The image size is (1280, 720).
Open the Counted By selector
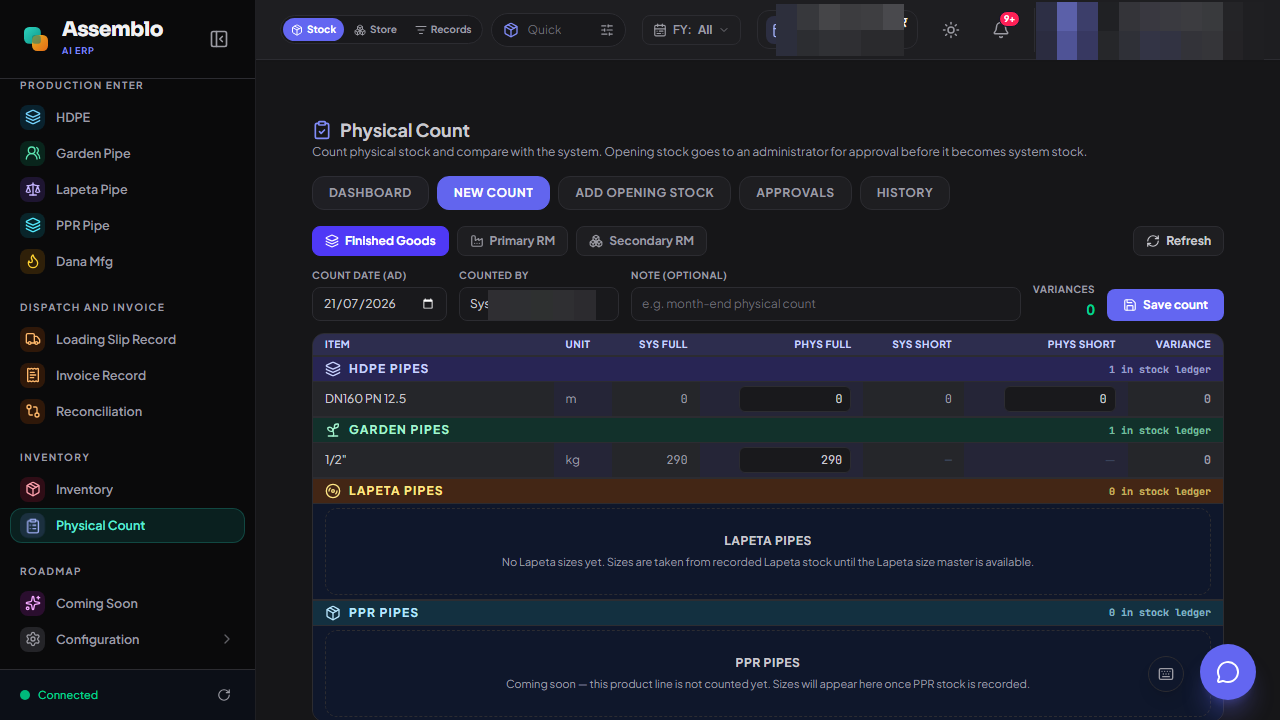(x=539, y=304)
